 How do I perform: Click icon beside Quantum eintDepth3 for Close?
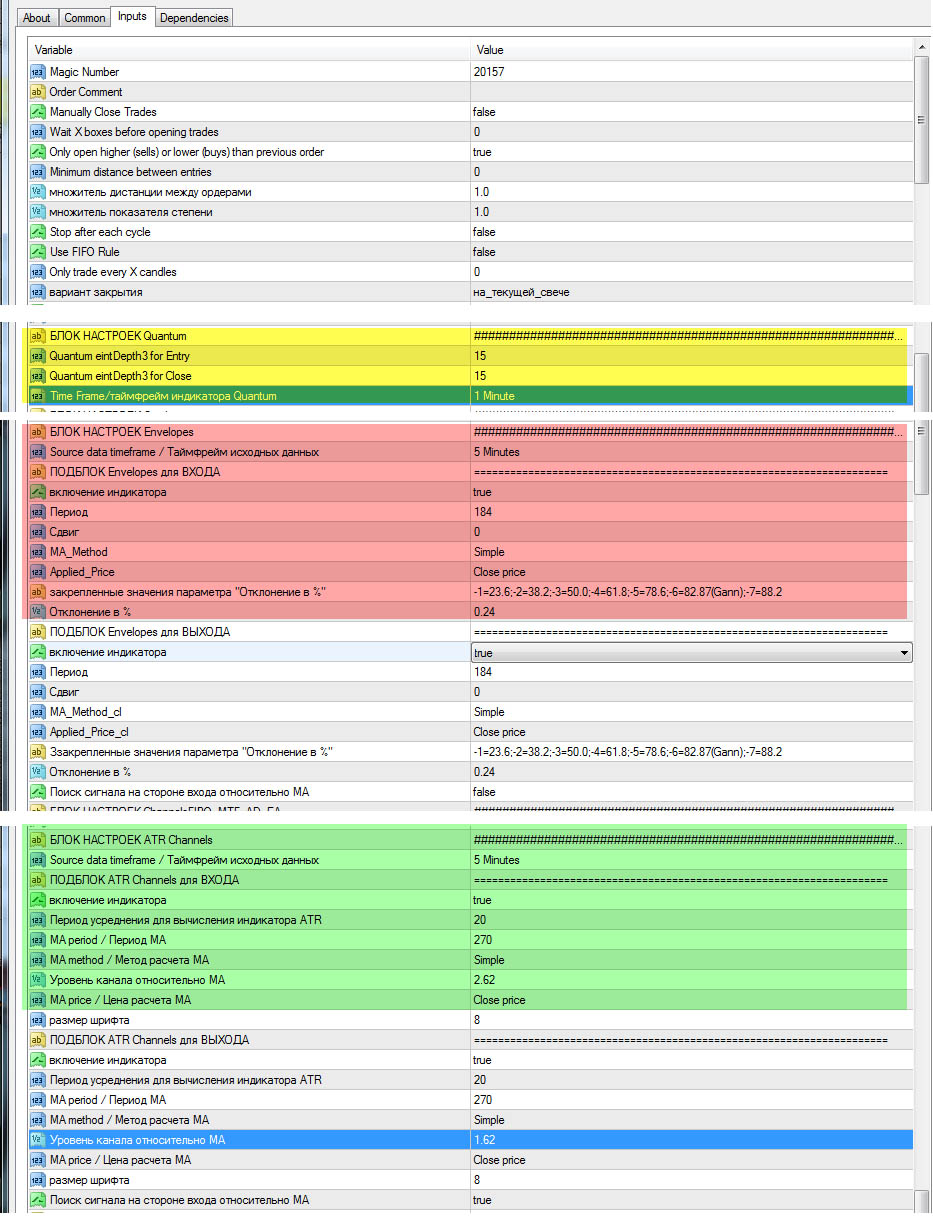[38, 376]
